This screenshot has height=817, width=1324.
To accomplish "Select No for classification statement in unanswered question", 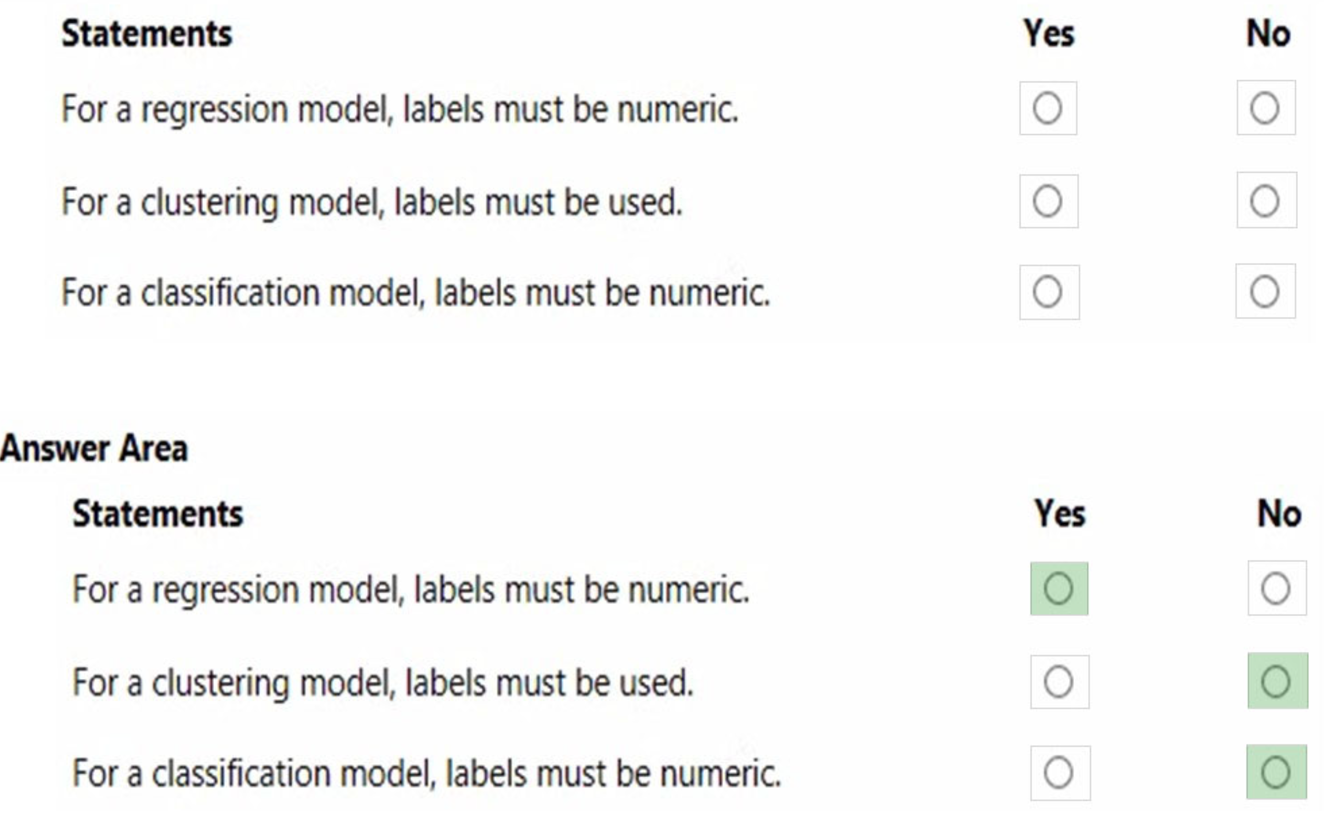I will [1265, 292].
